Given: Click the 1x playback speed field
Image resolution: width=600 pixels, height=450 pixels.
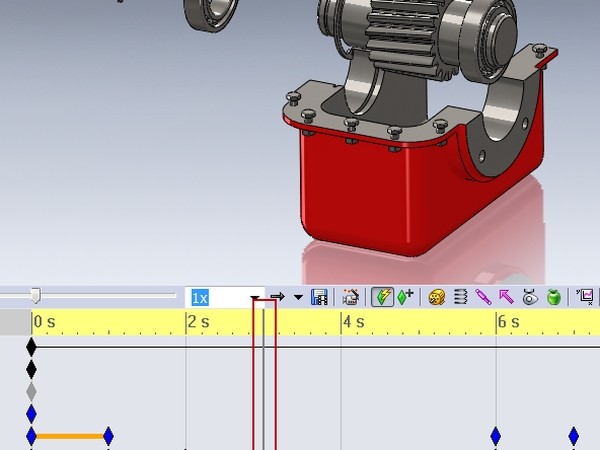Looking at the screenshot, I should point(225,297).
